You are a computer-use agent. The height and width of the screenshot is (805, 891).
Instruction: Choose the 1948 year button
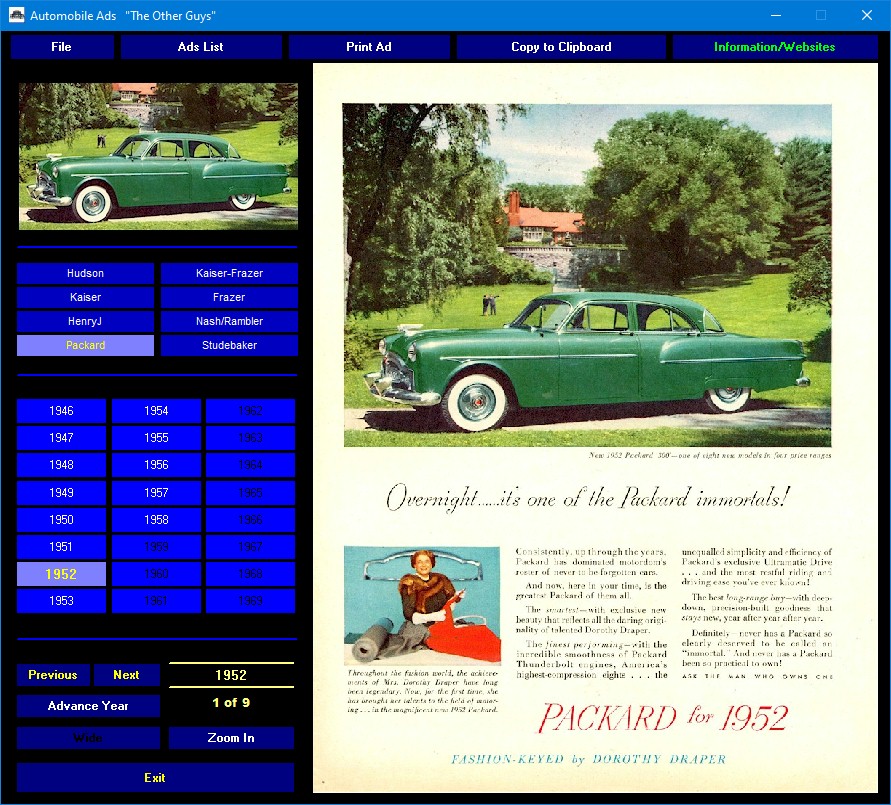pyautogui.click(x=61, y=465)
